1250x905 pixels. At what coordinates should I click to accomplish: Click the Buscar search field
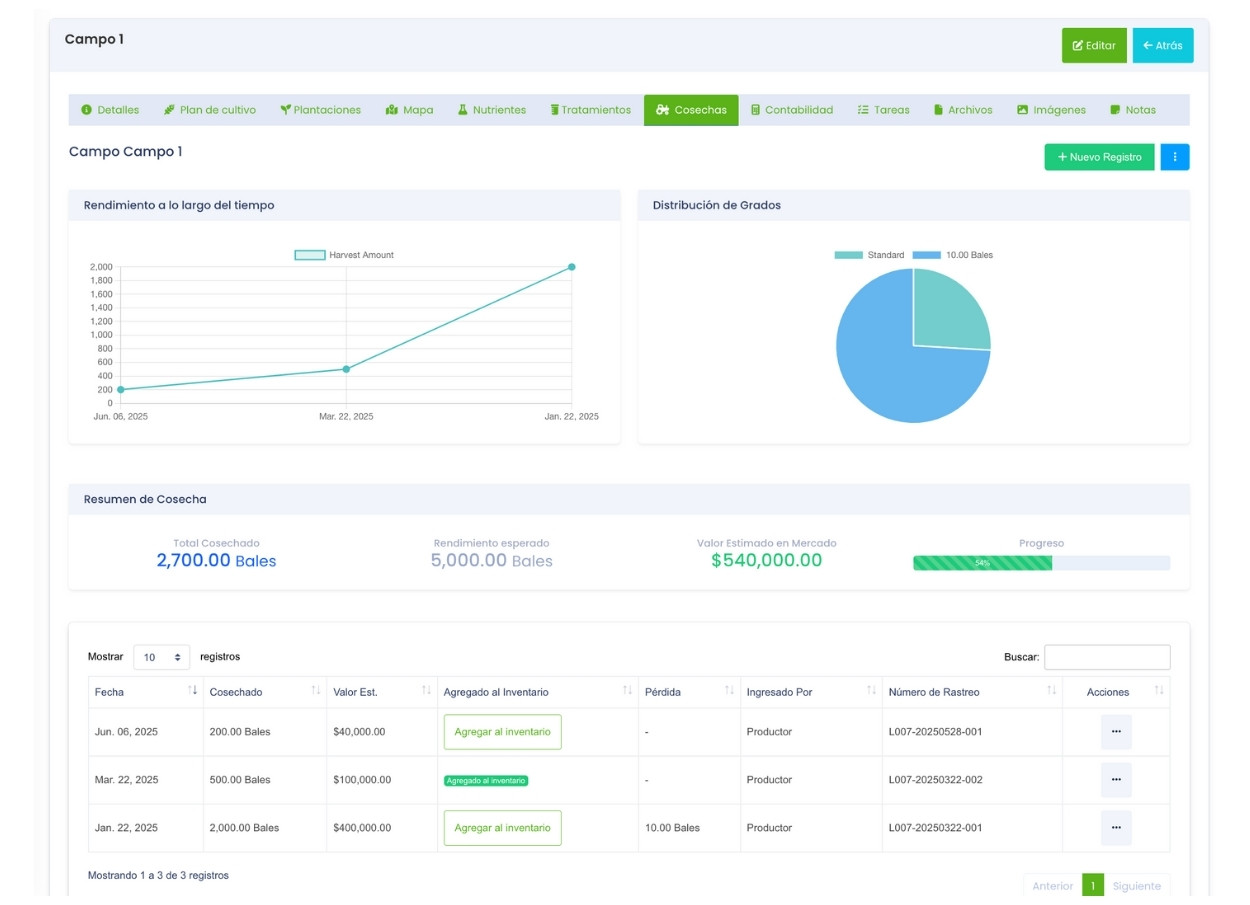click(x=1107, y=657)
